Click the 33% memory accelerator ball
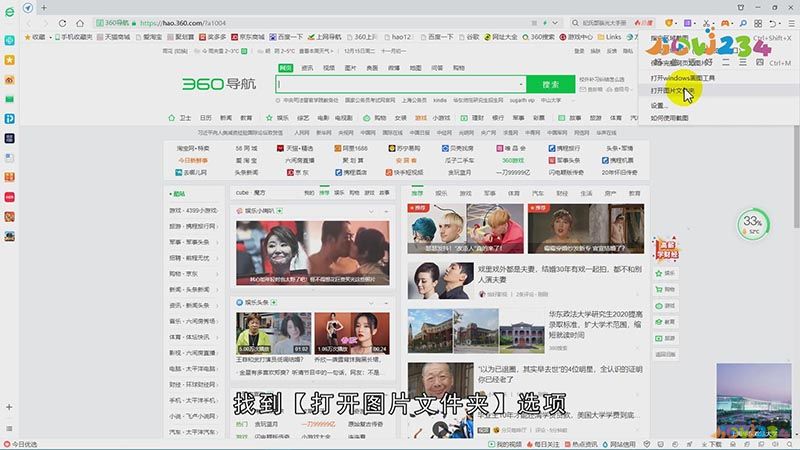This screenshot has width=800, height=450. coord(753,224)
